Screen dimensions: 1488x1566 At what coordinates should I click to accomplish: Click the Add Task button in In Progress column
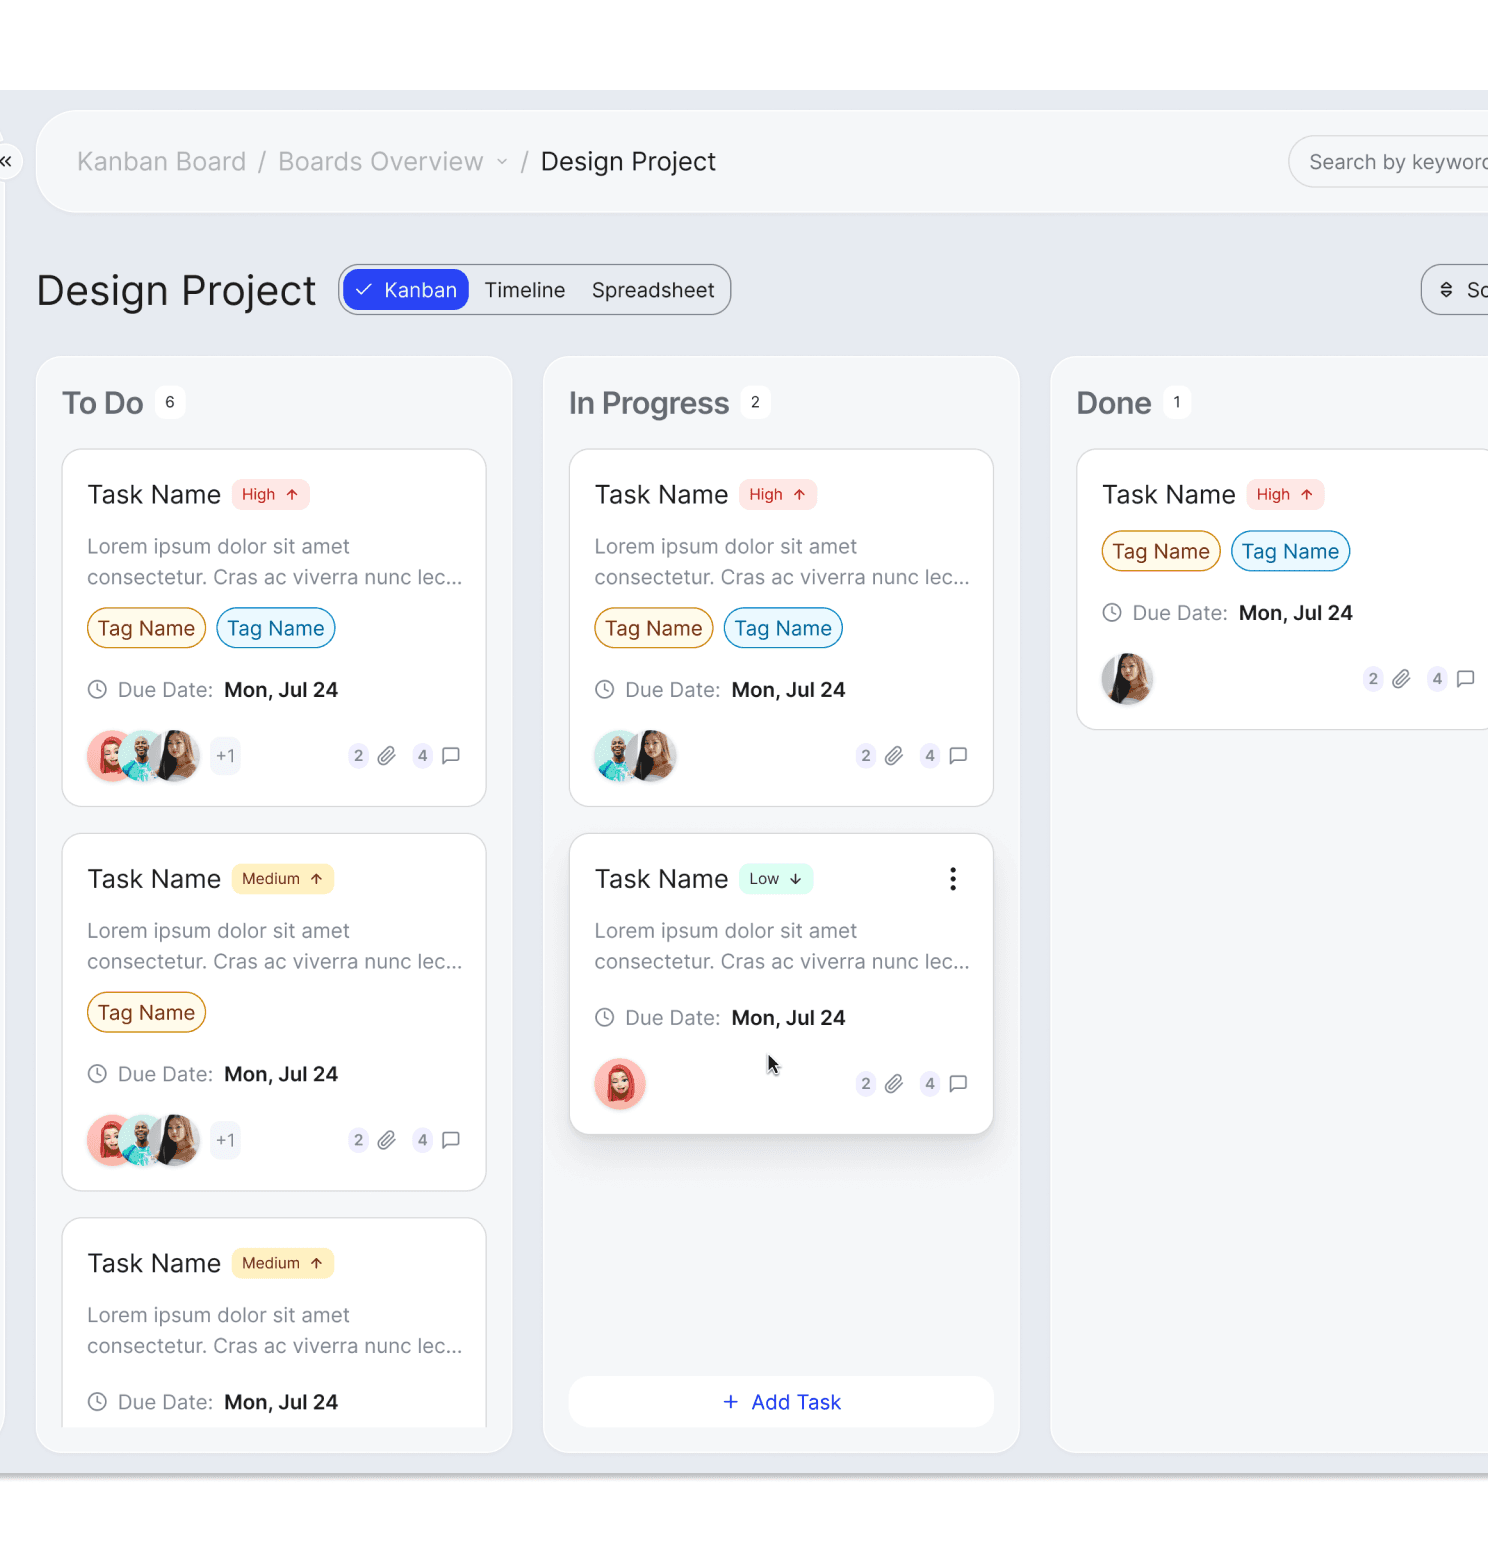pyautogui.click(x=780, y=1401)
